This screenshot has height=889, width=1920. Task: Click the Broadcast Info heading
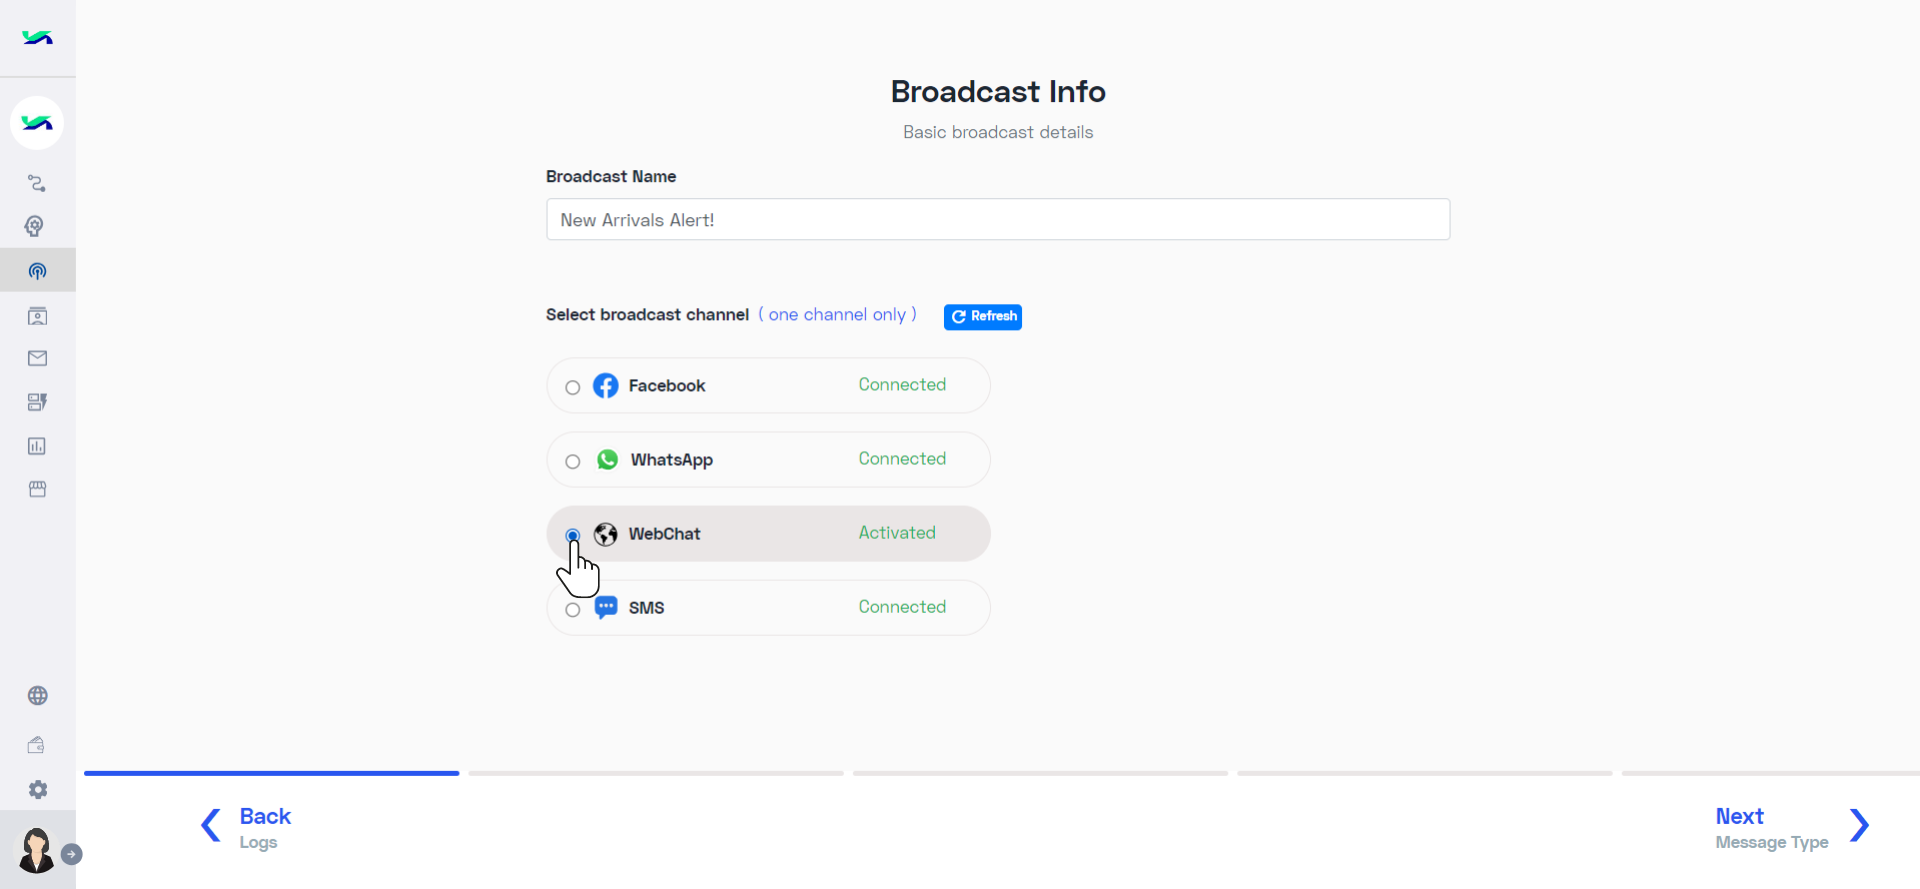[998, 92]
